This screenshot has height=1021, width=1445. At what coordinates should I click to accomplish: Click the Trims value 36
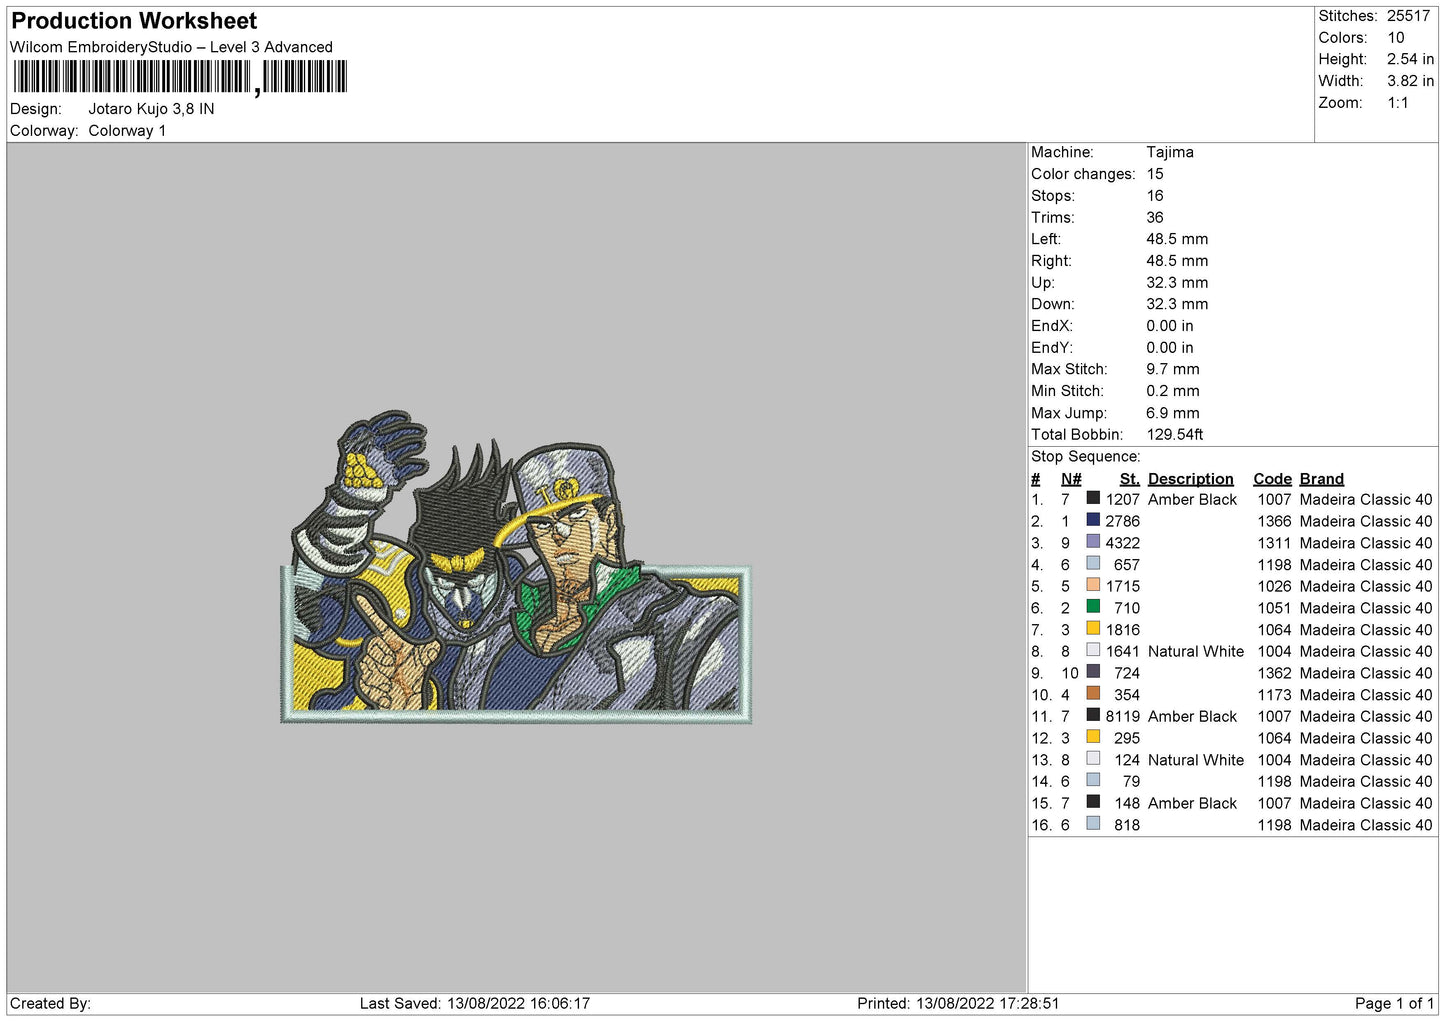pyautogui.click(x=1155, y=217)
